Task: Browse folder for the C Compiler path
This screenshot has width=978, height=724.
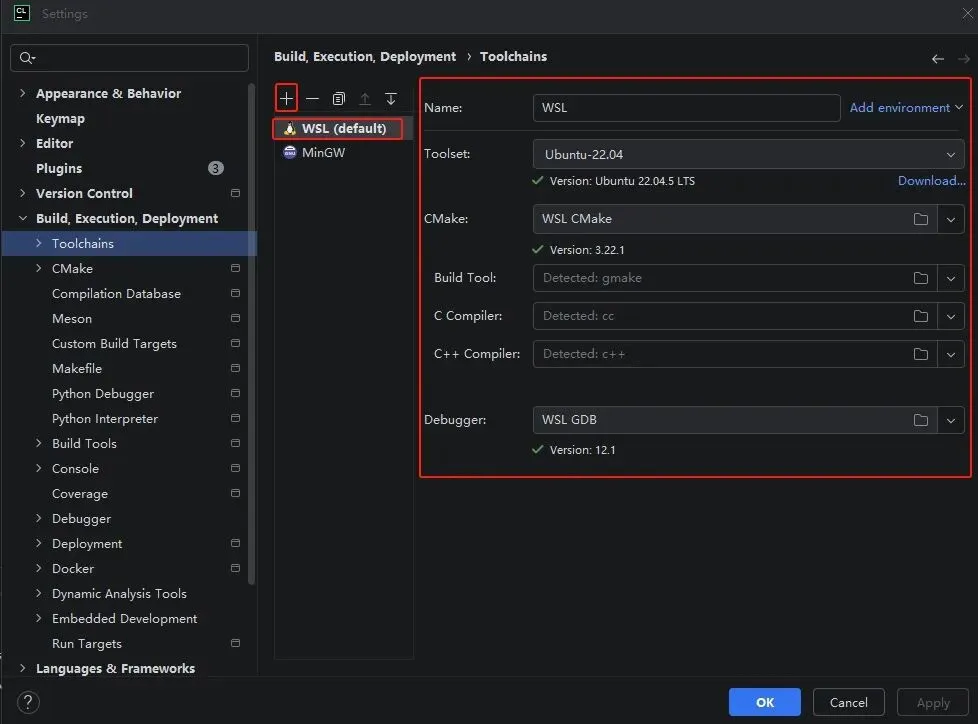Action: (921, 316)
